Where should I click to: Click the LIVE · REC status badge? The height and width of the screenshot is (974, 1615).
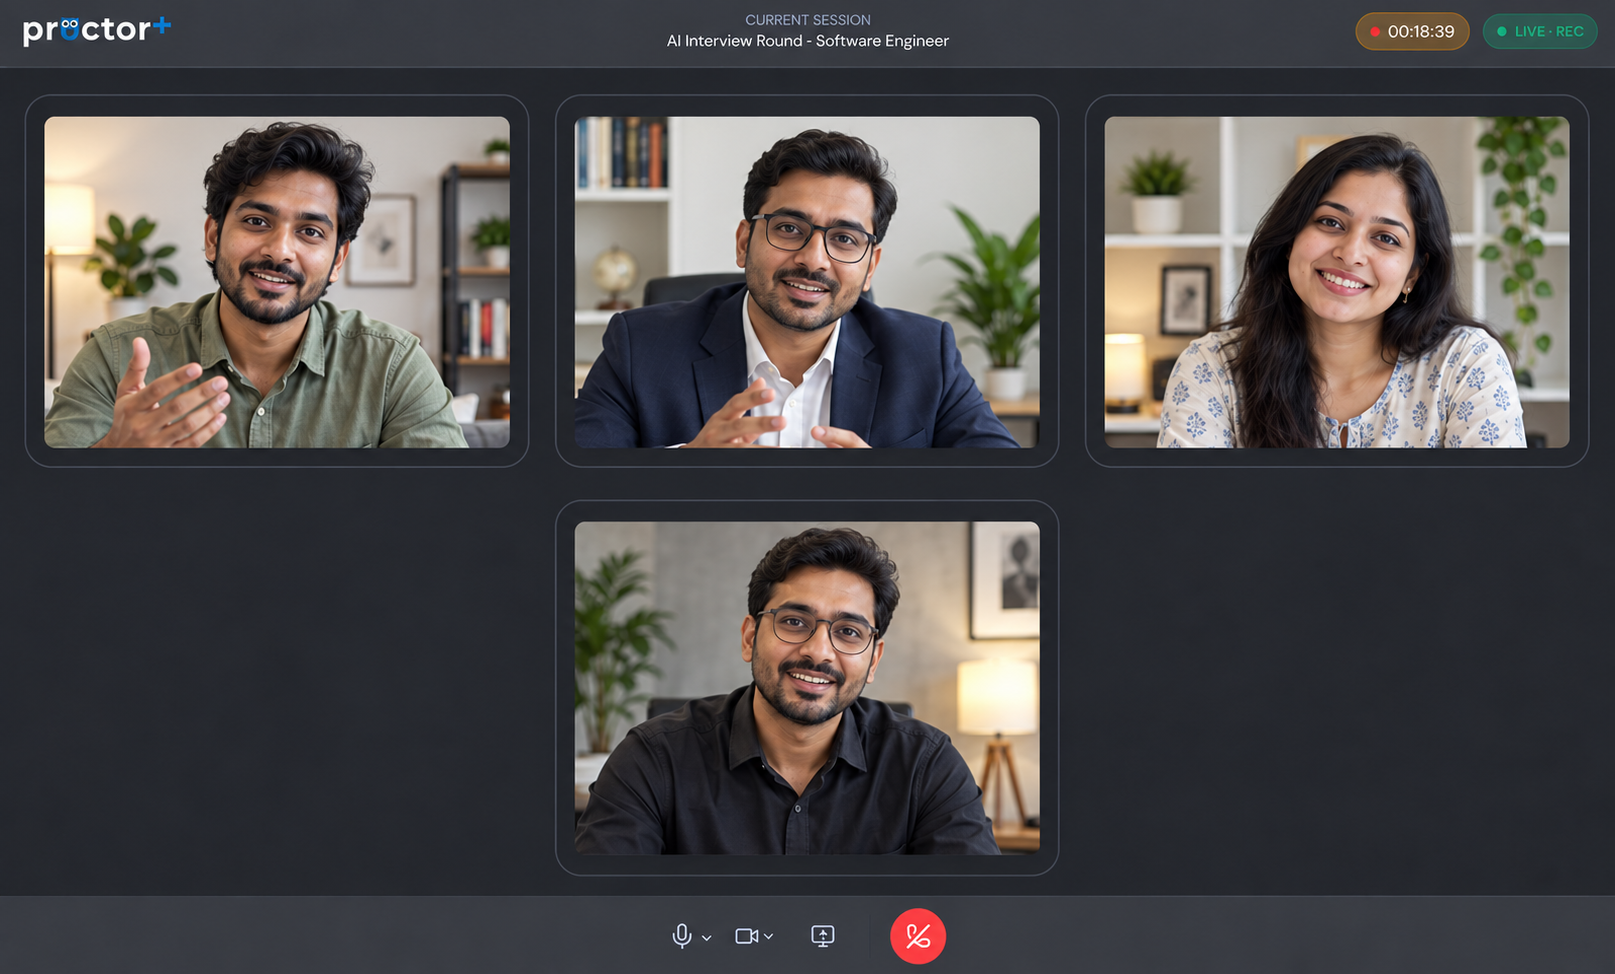coord(1540,31)
